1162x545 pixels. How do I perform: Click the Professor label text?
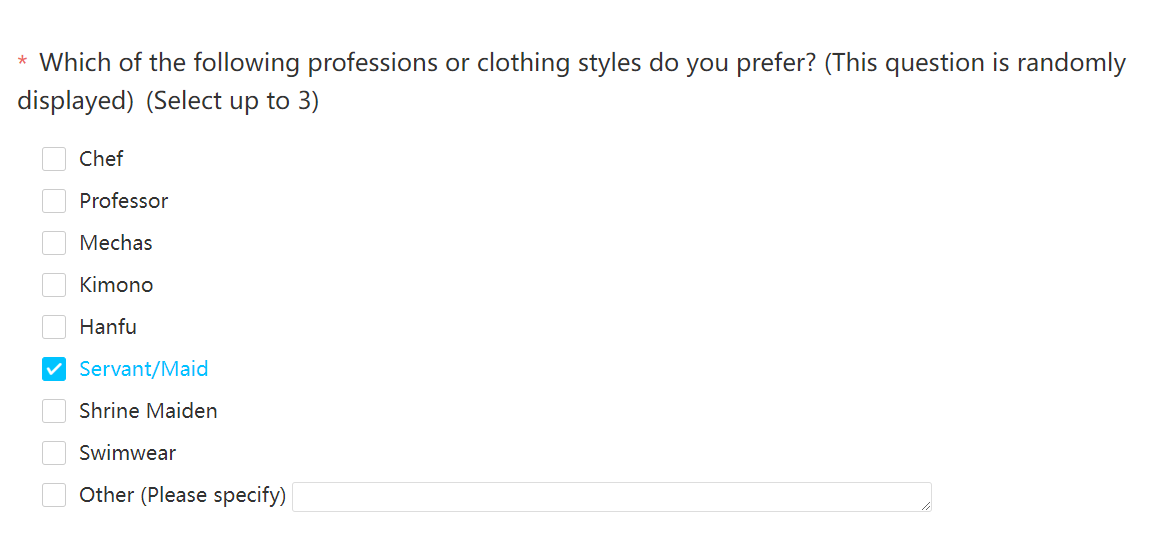[x=124, y=201]
